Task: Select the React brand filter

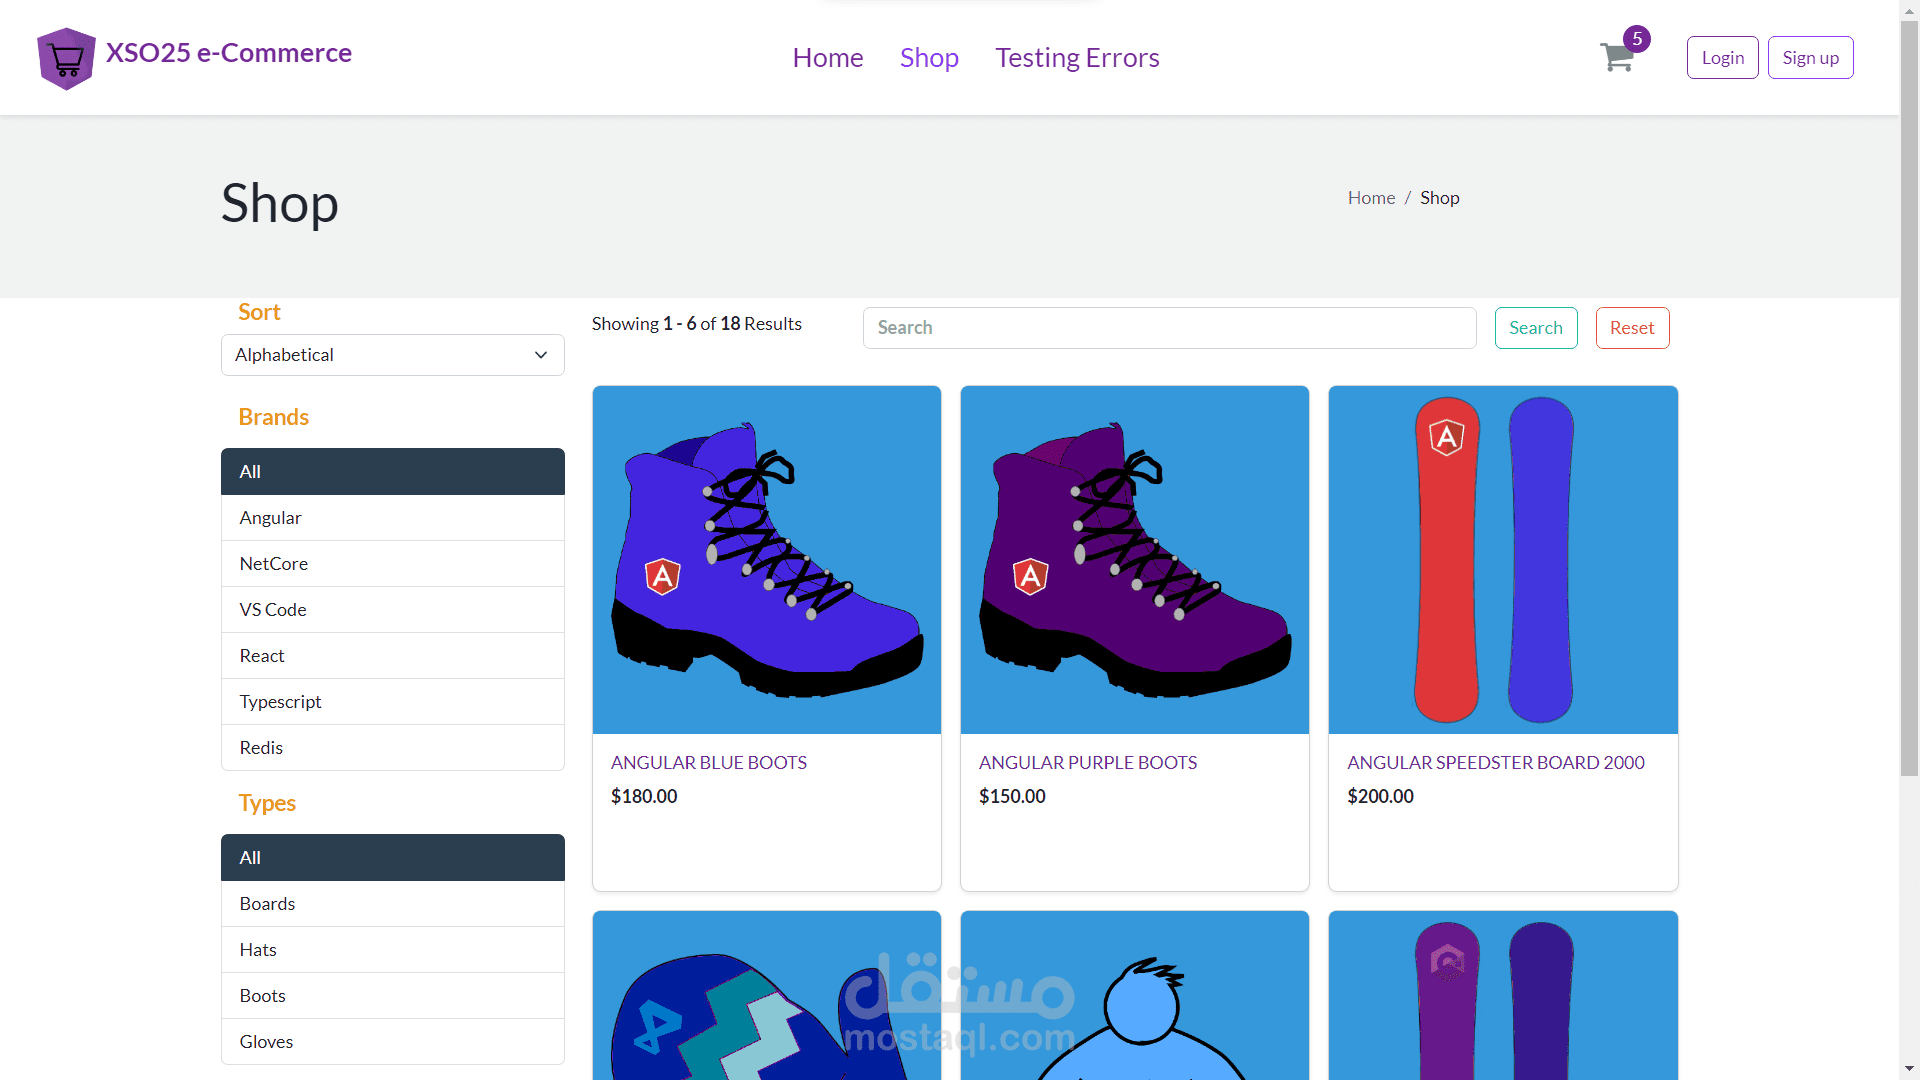Action: (x=392, y=656)
